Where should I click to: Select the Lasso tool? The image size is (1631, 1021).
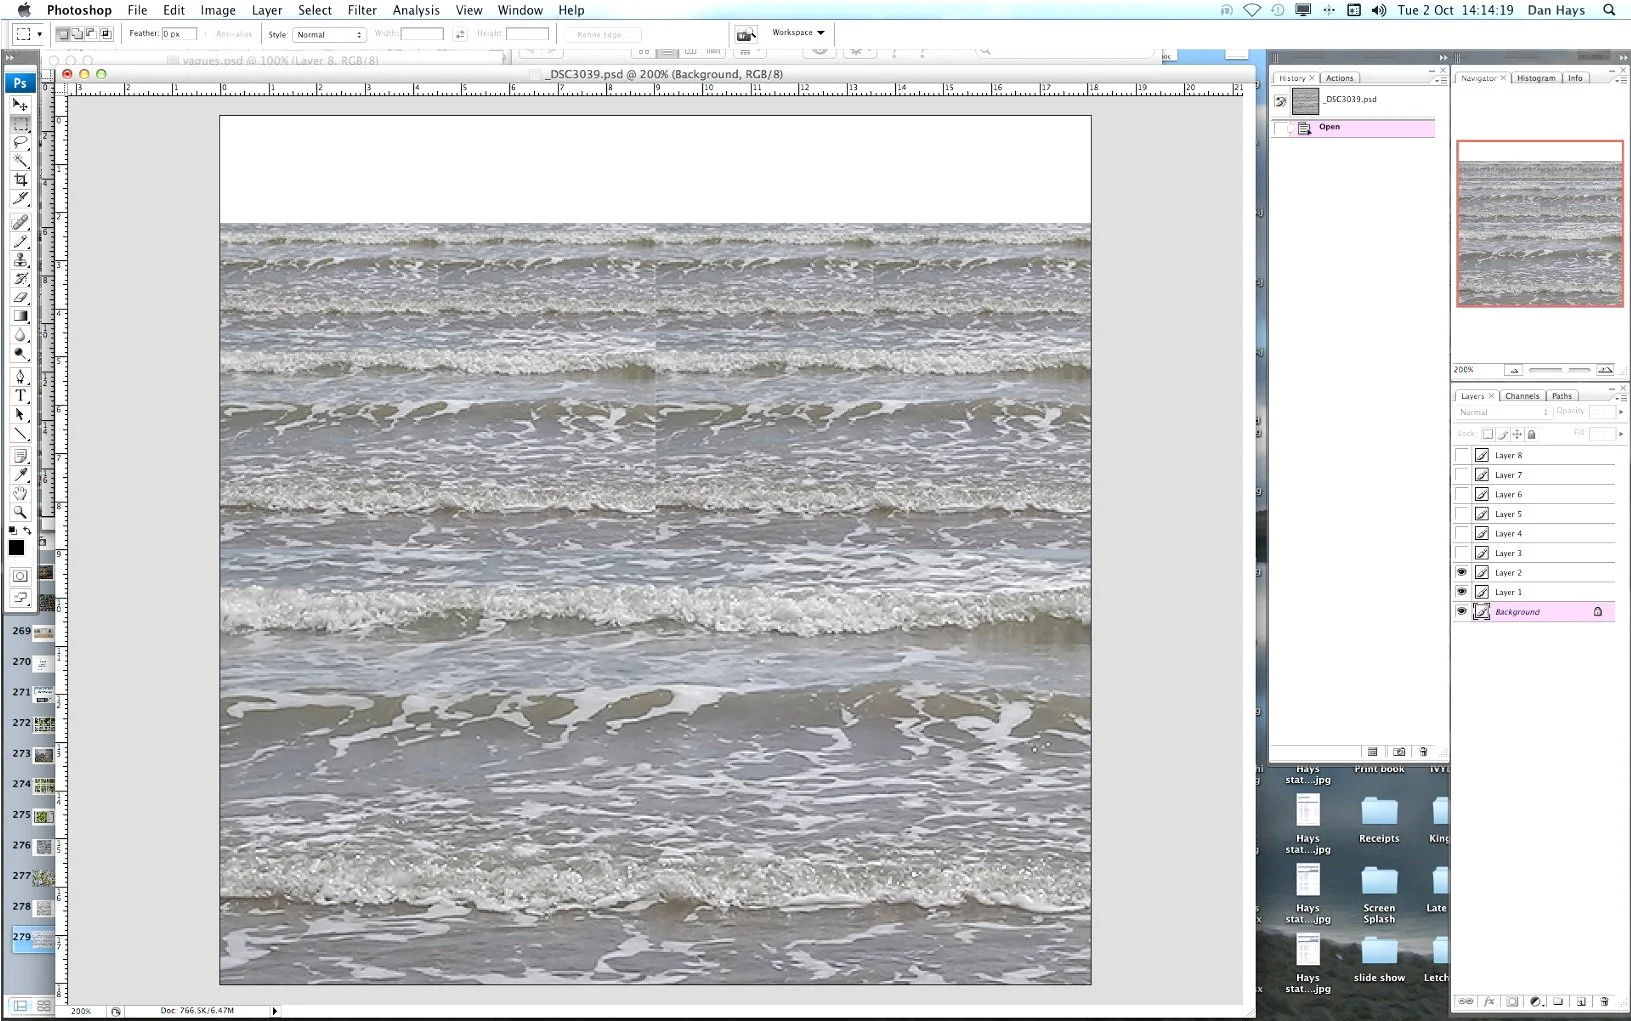pos(20,143)
